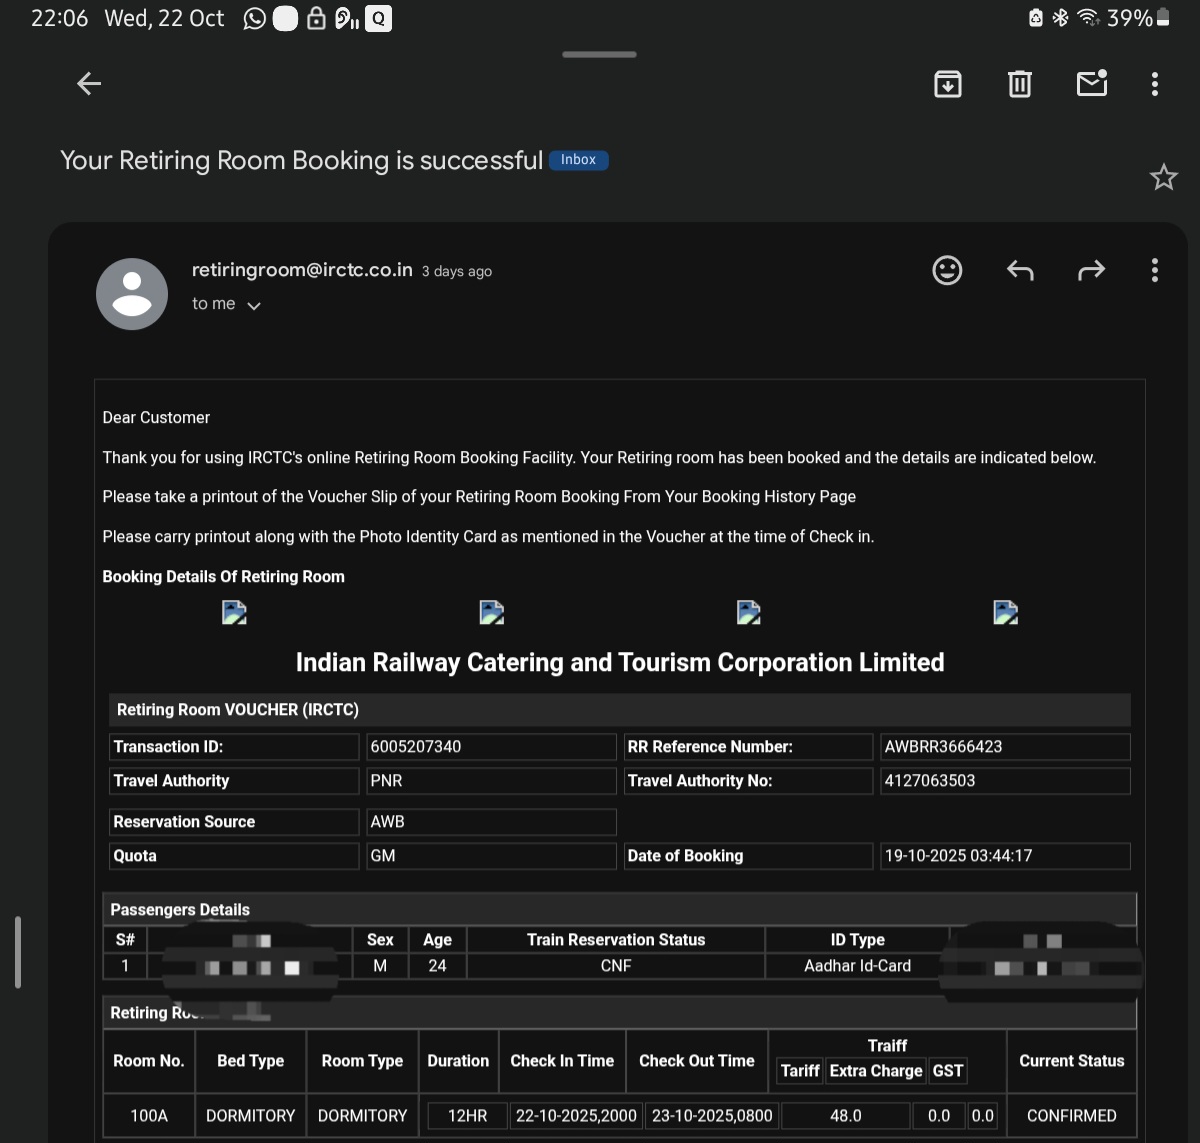Tap the Inbox label chip
This screenshot has height=1143, width=1200.
pos(578,160)
